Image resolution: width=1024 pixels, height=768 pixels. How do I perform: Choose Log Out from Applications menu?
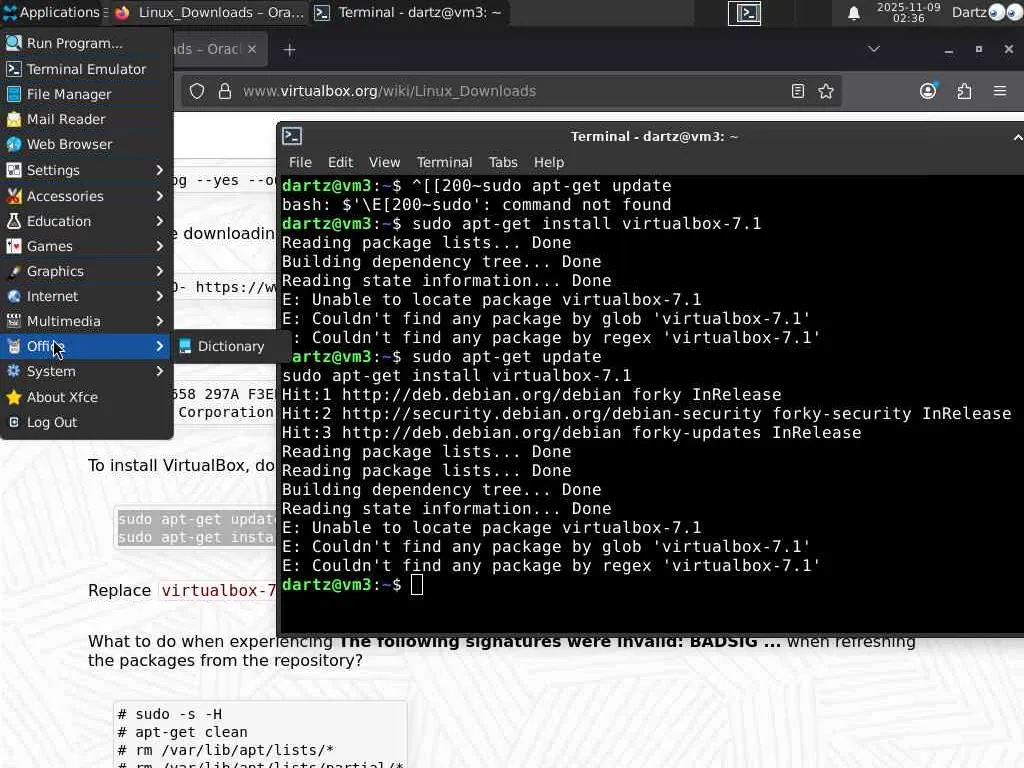(x=86, y=422)
